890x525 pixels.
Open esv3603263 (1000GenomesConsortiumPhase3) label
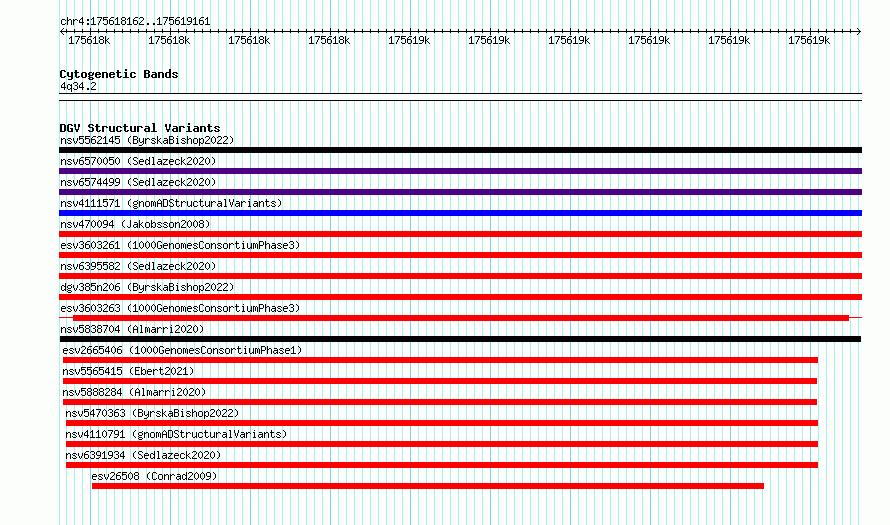click(x=180, y=308)
